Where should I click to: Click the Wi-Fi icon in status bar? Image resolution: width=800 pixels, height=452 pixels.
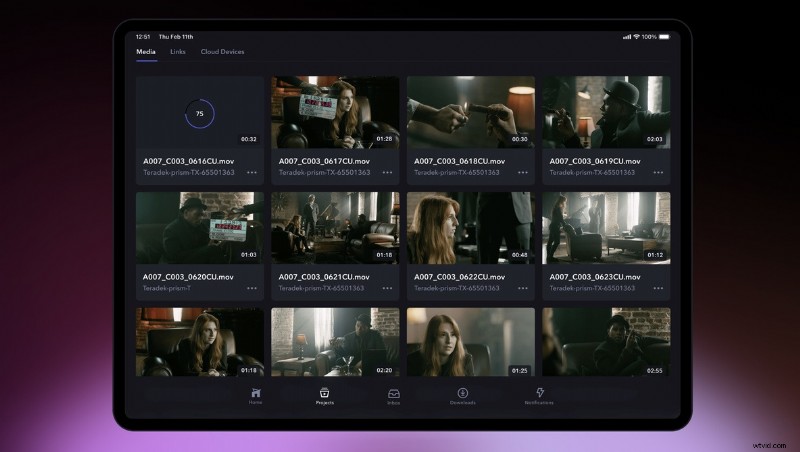[x=636, y=37]
